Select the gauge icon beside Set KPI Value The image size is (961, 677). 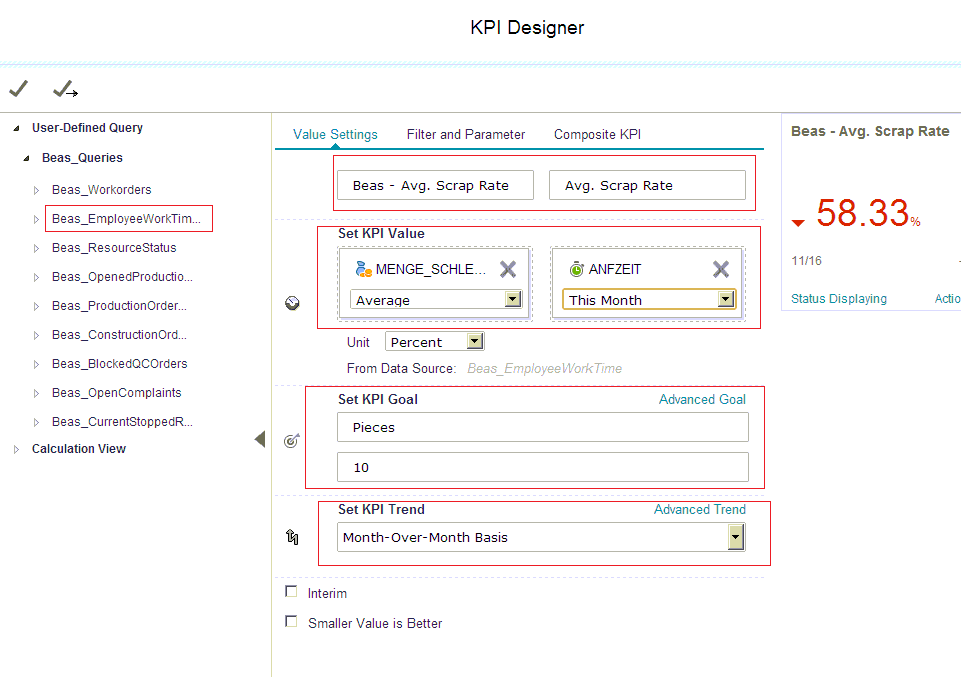click(x=291, y=302)
